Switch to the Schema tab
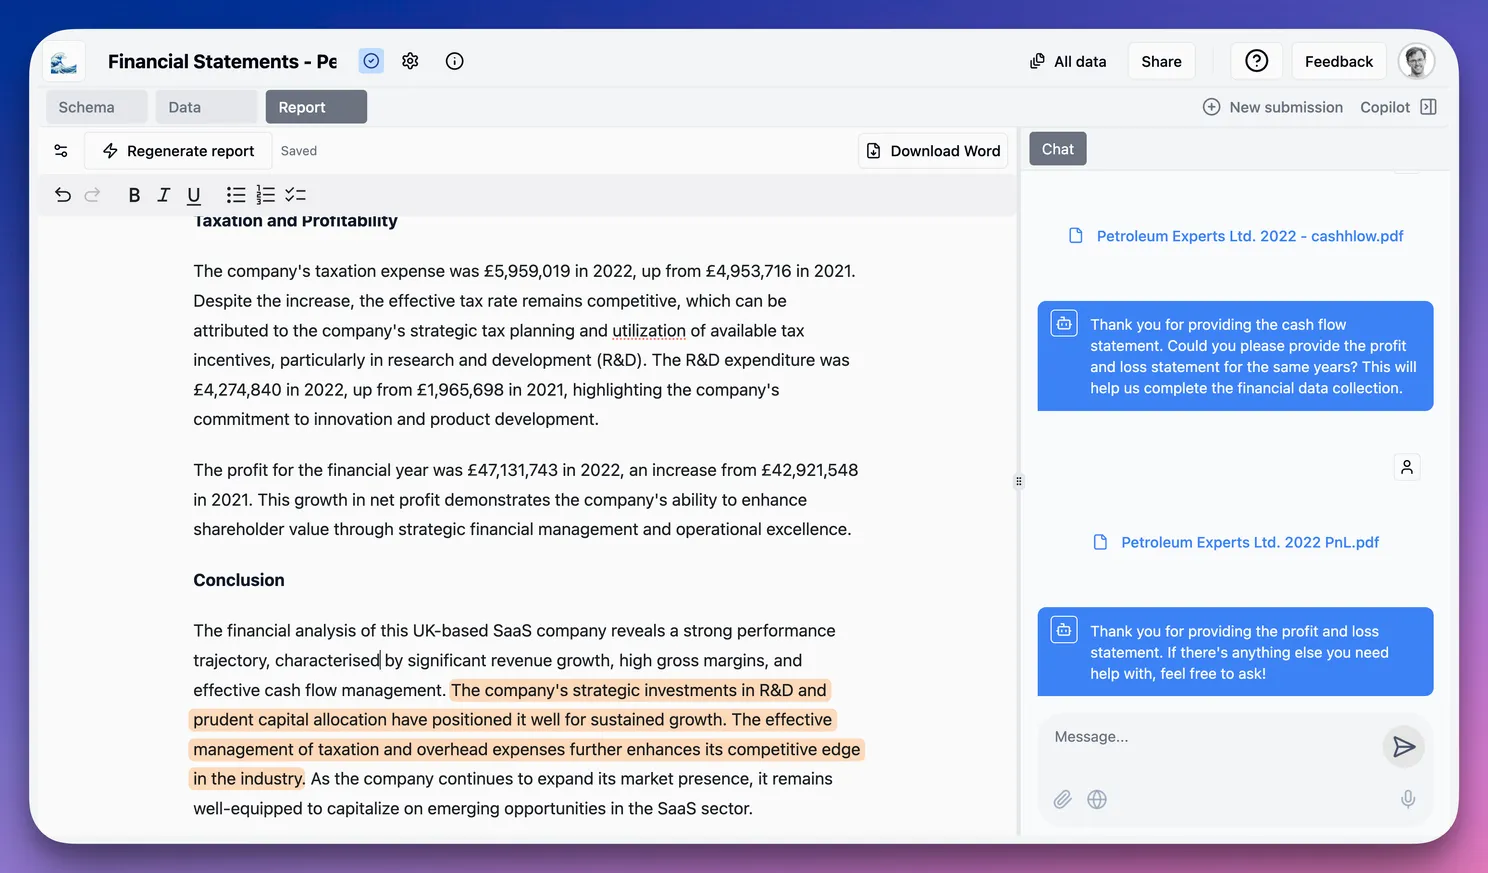This screenshot has height=873, width=1488. (87, 107)
